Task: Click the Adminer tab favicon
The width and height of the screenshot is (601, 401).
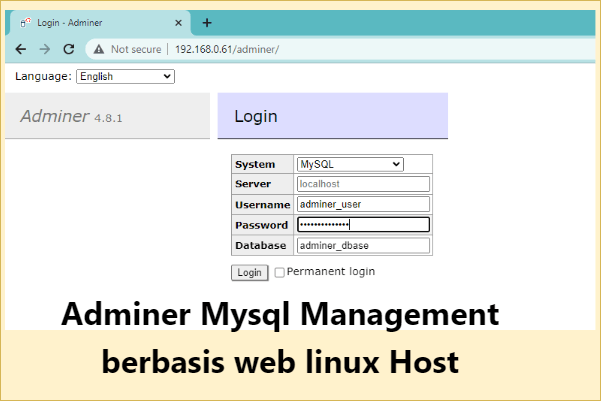Action: pos(25,23)
